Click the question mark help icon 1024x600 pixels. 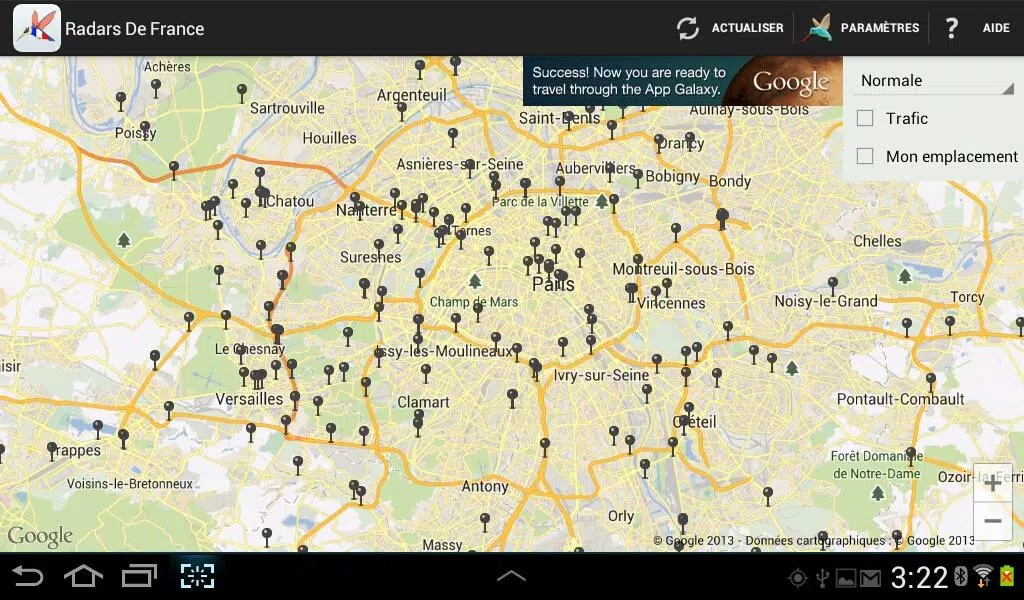click(x=952, y=28)
